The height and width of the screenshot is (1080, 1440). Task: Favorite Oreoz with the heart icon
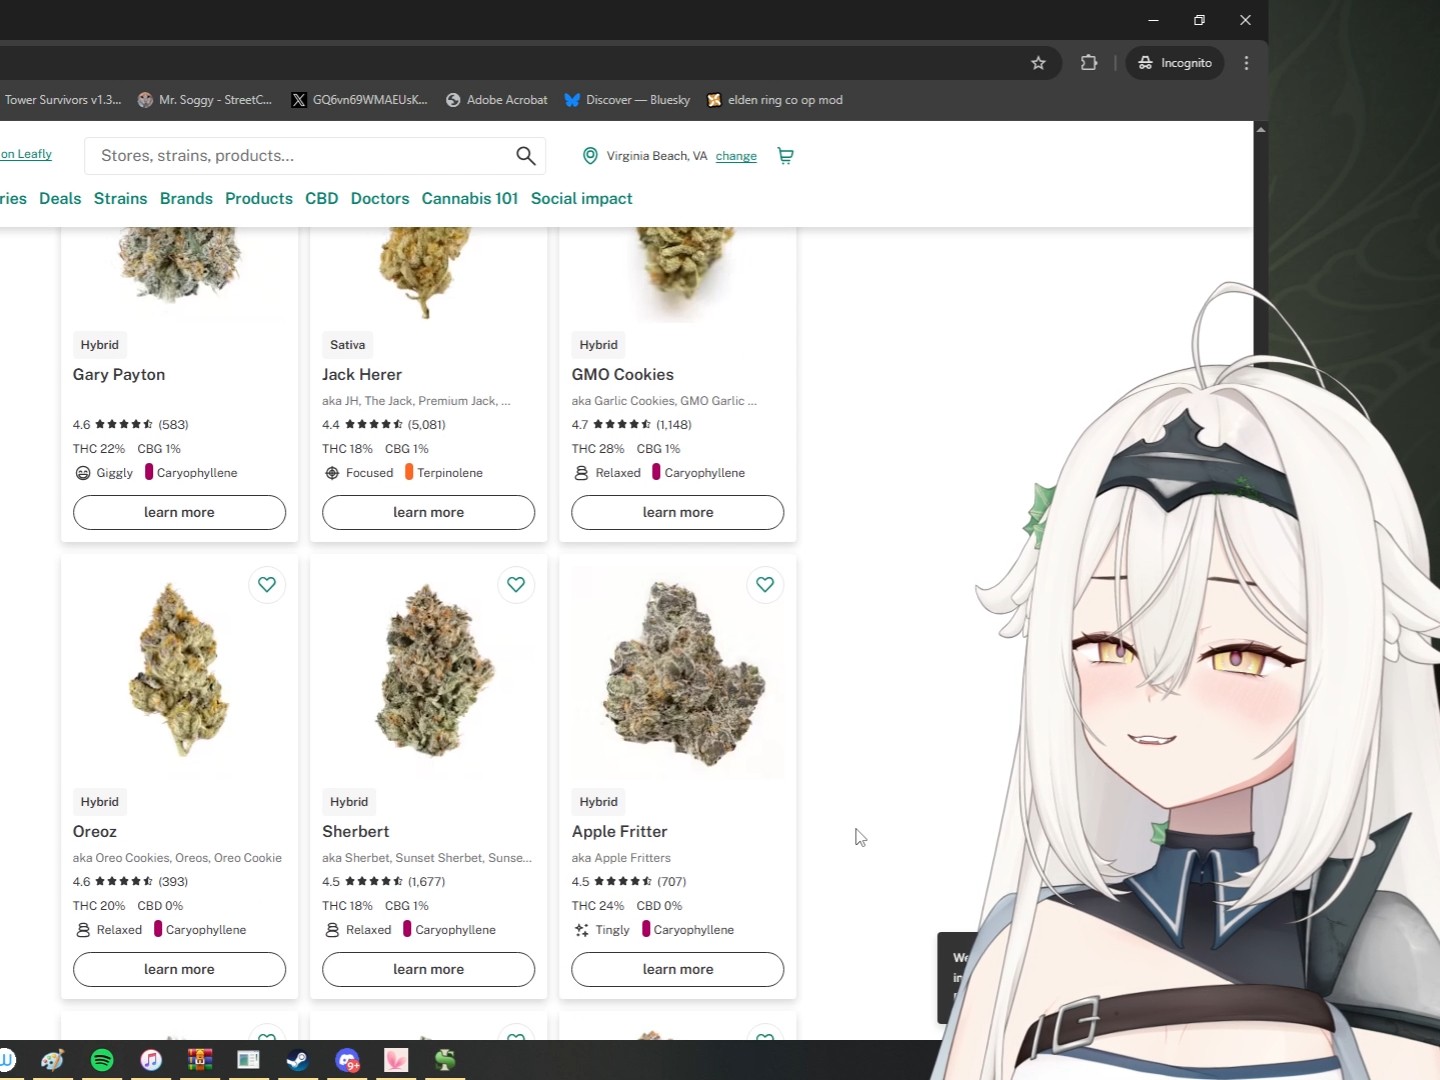[x=267, y=585]
